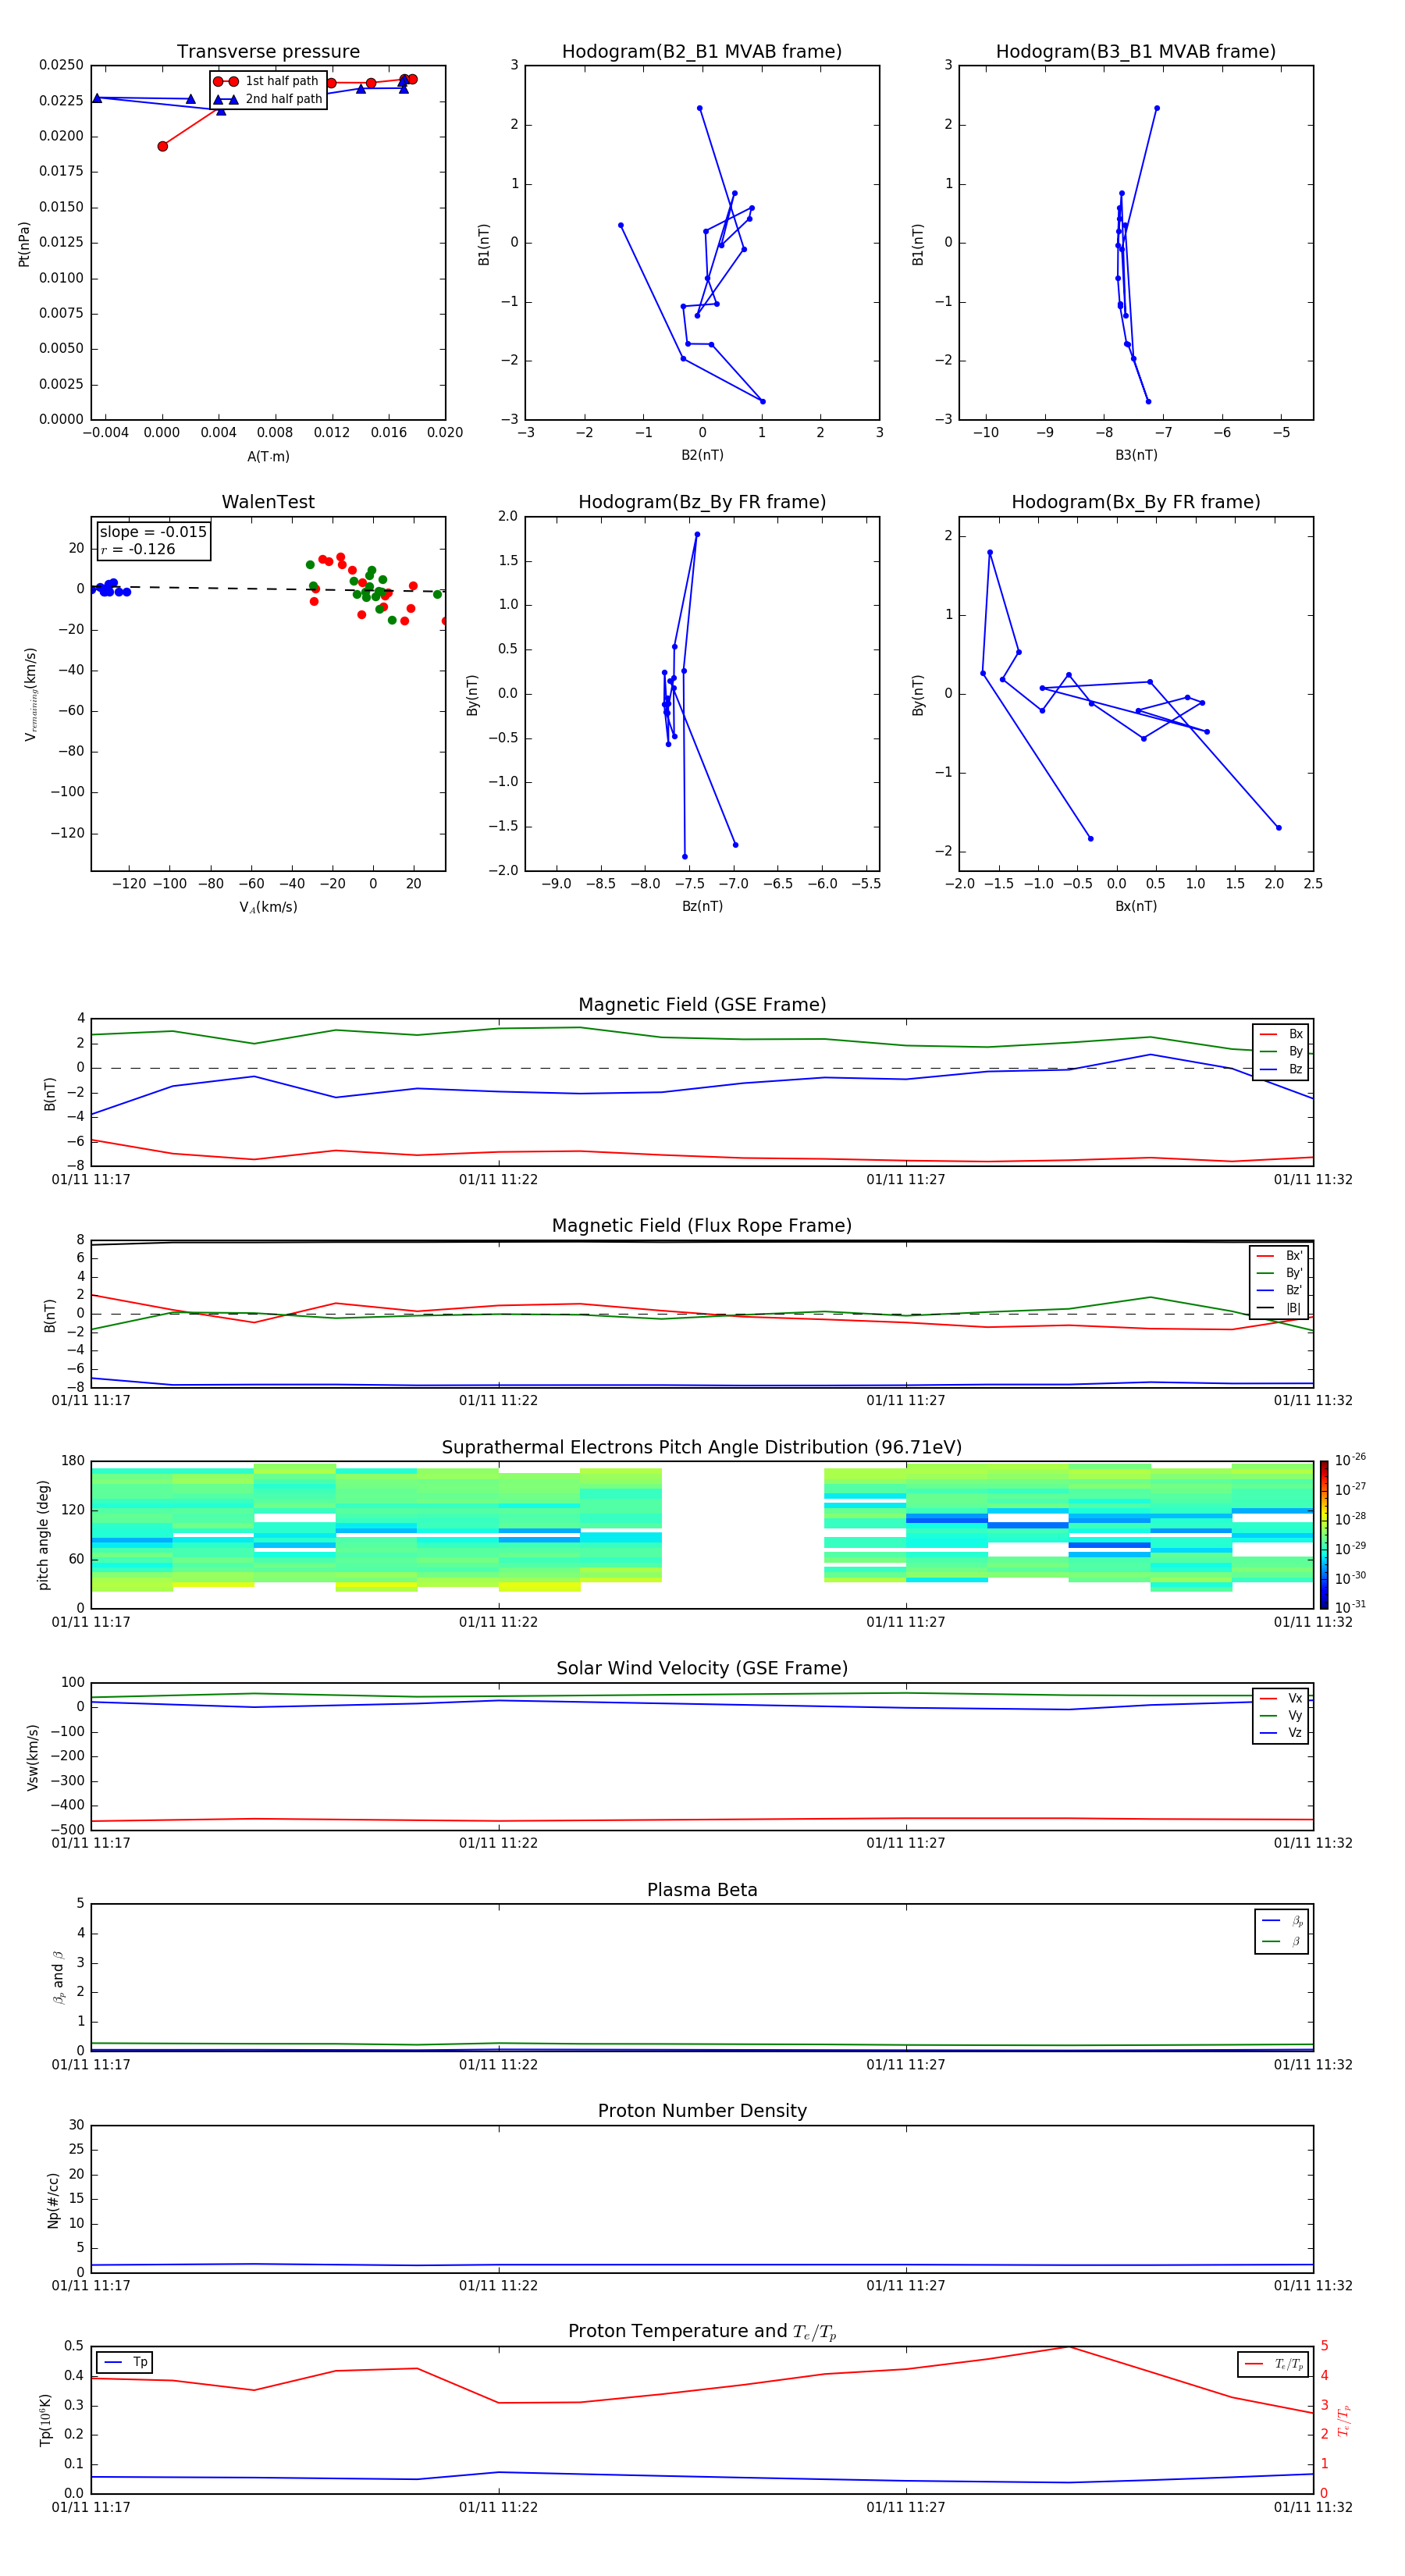The width and height of the screenshot is (1405, 2576).
Task: Click the "Tp(10^6K)" y-axis label
Action: point(45,2420)
